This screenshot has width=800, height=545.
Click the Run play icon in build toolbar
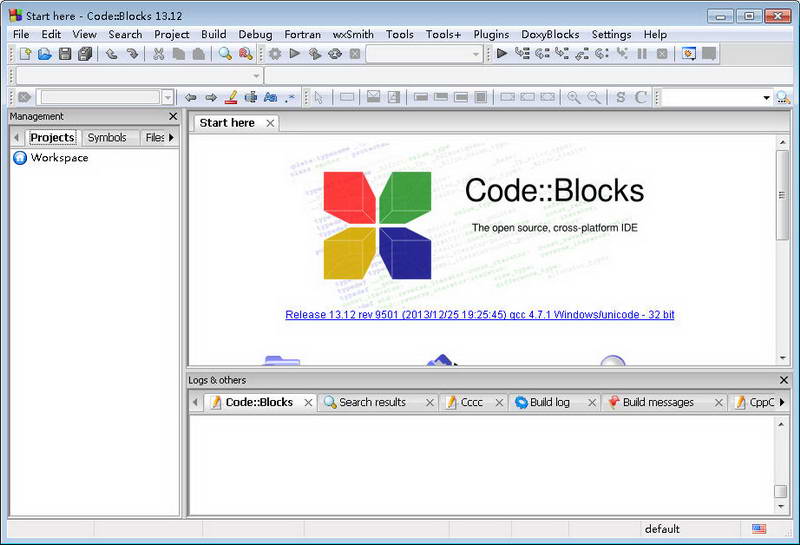(x=294, y=54)
